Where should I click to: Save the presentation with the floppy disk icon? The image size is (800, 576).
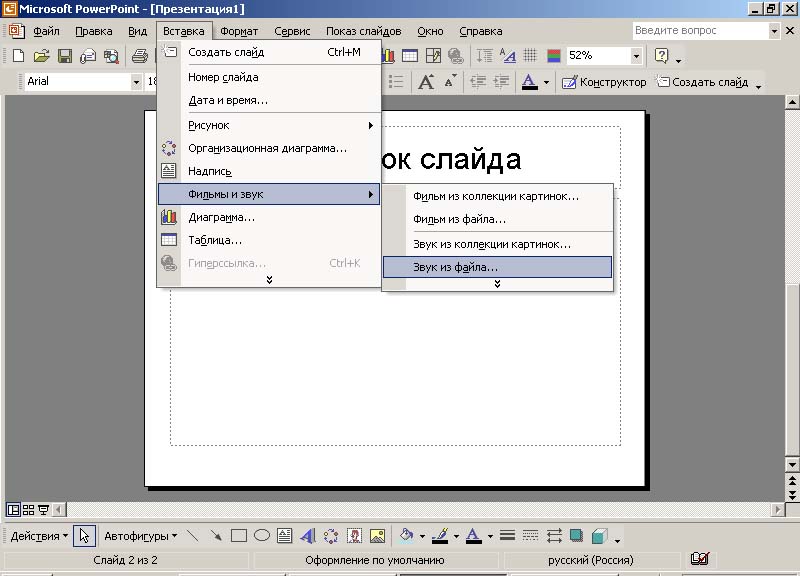point(65,56)
